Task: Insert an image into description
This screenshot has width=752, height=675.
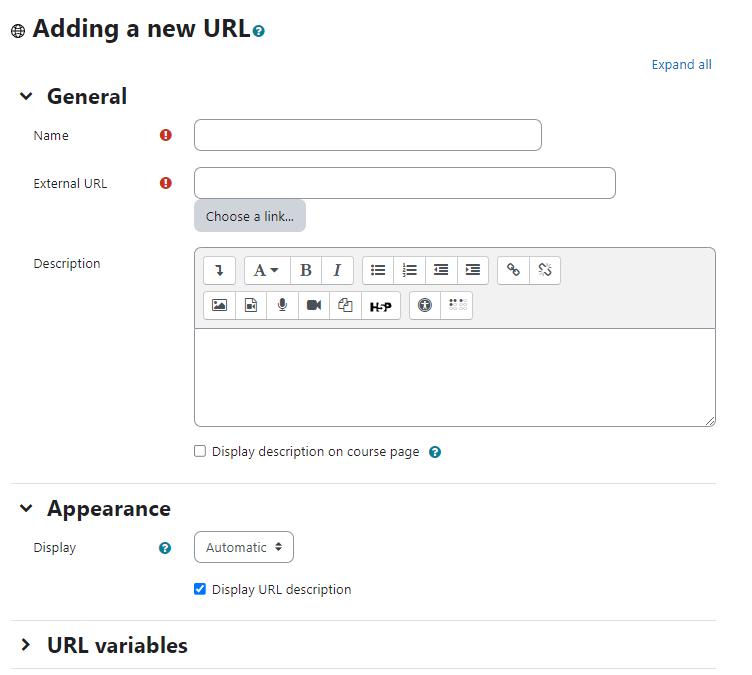Action: tap(219, 305)
